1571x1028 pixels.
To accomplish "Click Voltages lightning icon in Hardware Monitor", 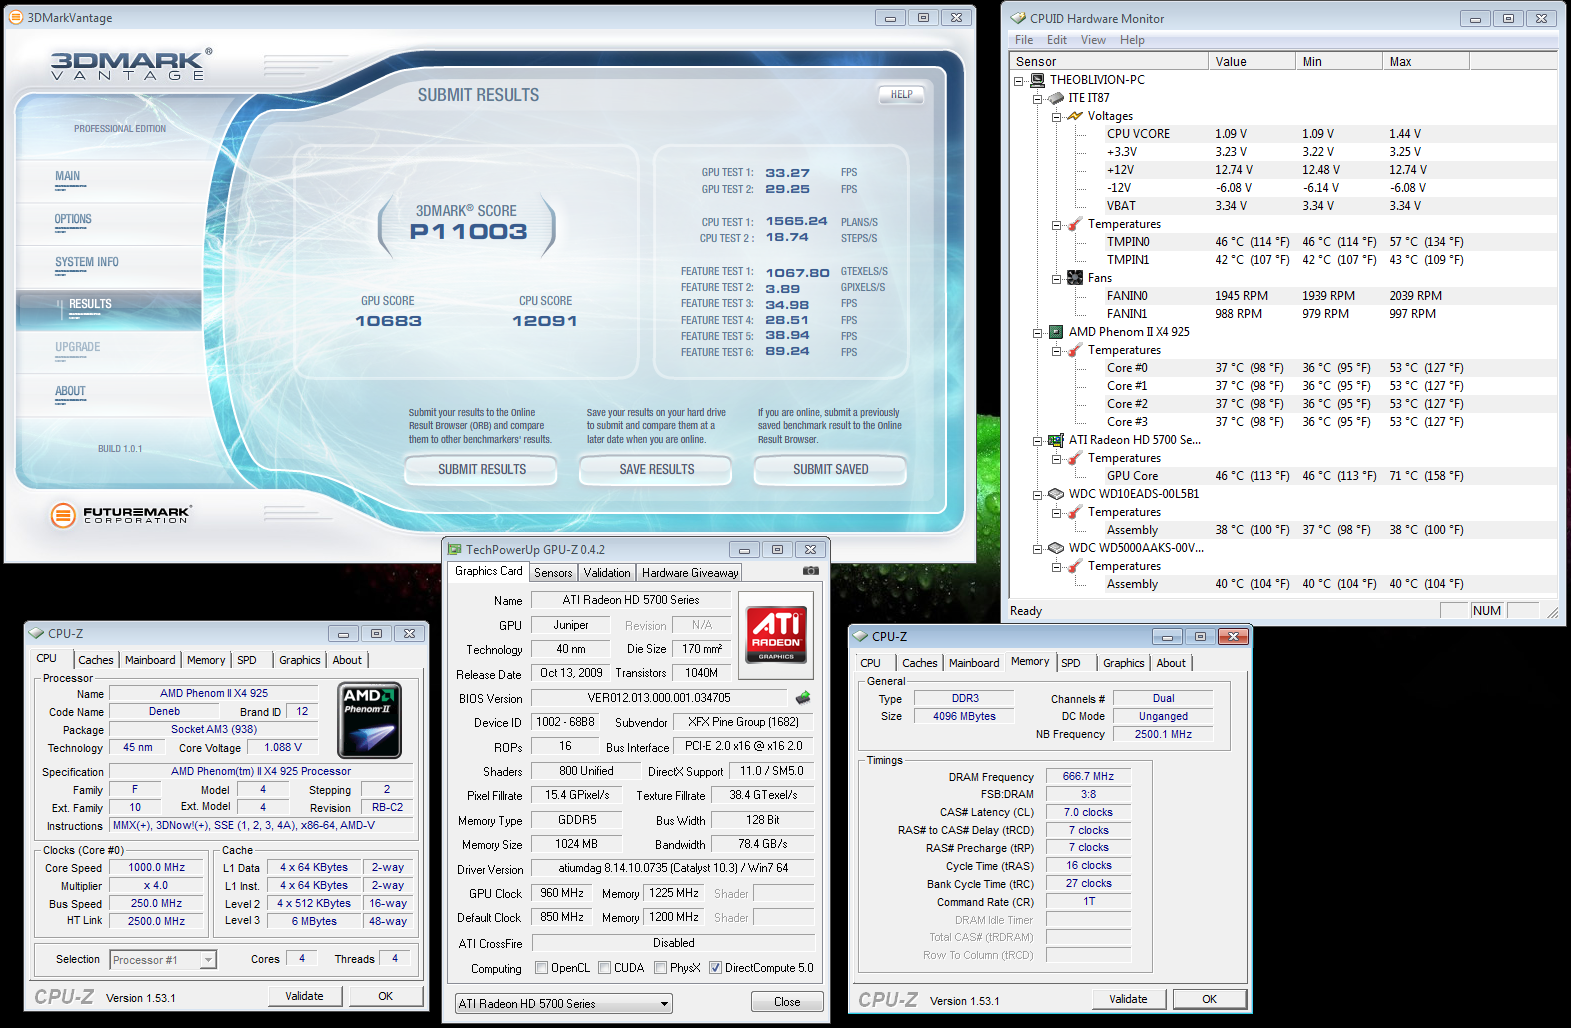I will point(1075,116).
